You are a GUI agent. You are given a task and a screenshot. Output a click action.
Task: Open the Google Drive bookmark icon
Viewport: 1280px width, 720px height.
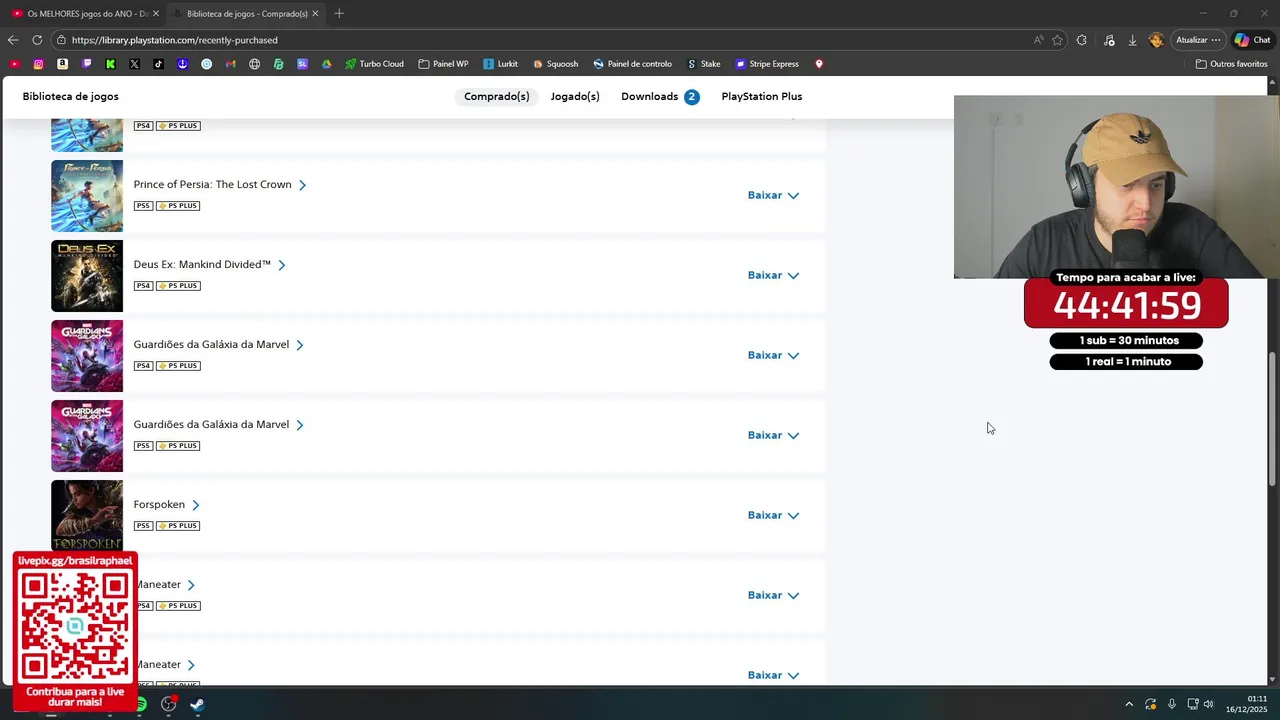pos(326,64)
